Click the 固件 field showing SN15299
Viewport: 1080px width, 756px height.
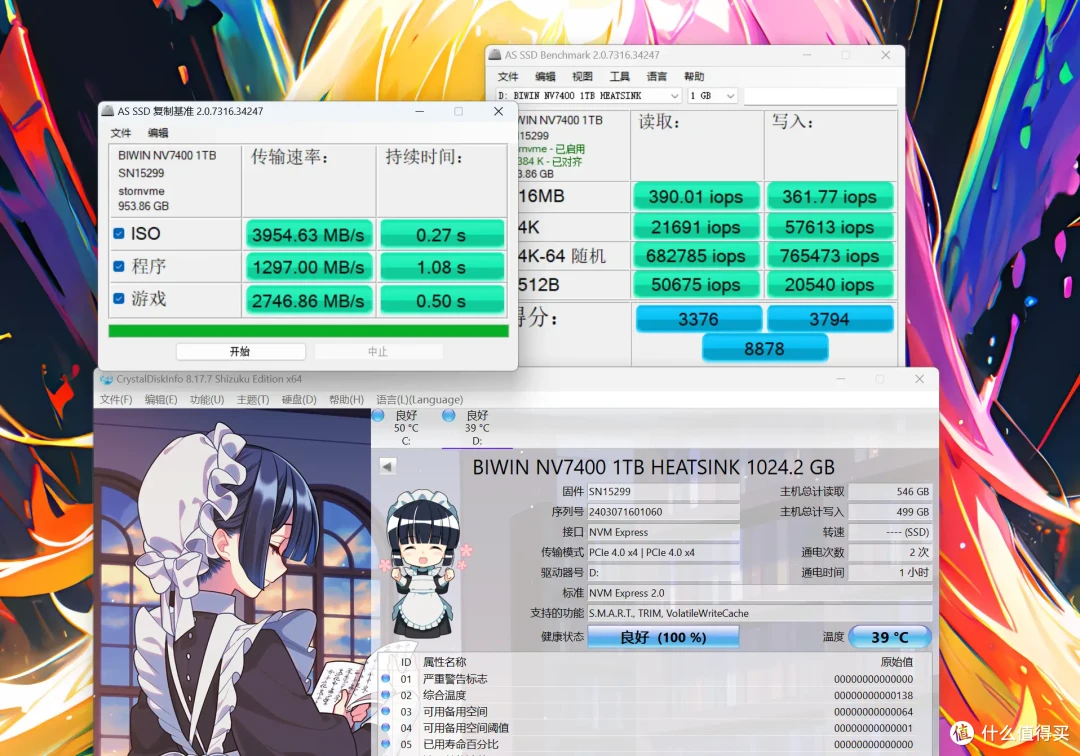(663, 492)
